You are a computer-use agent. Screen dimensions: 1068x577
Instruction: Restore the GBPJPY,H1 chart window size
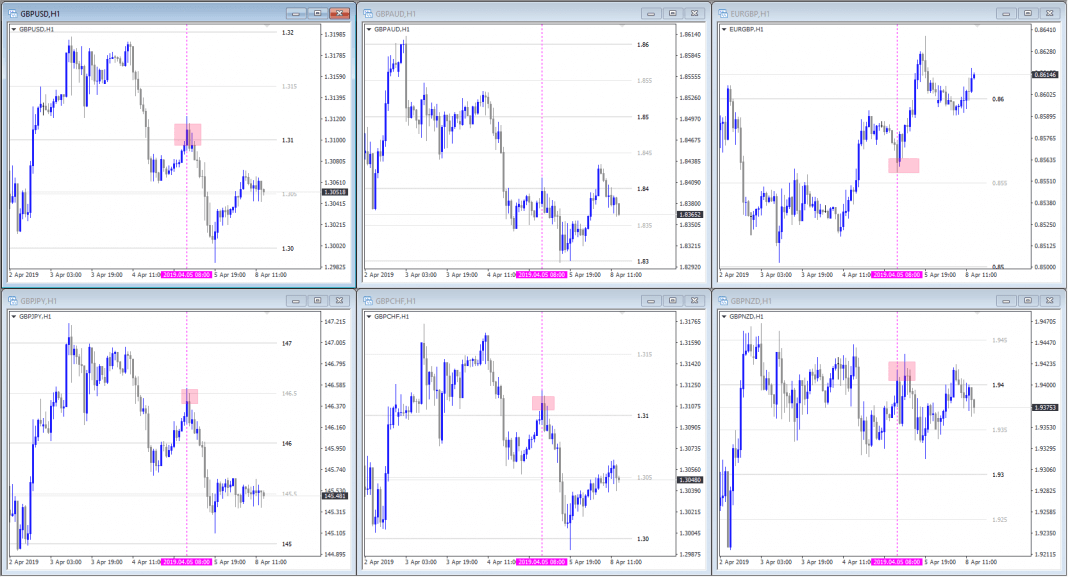(x=318, y=300)
